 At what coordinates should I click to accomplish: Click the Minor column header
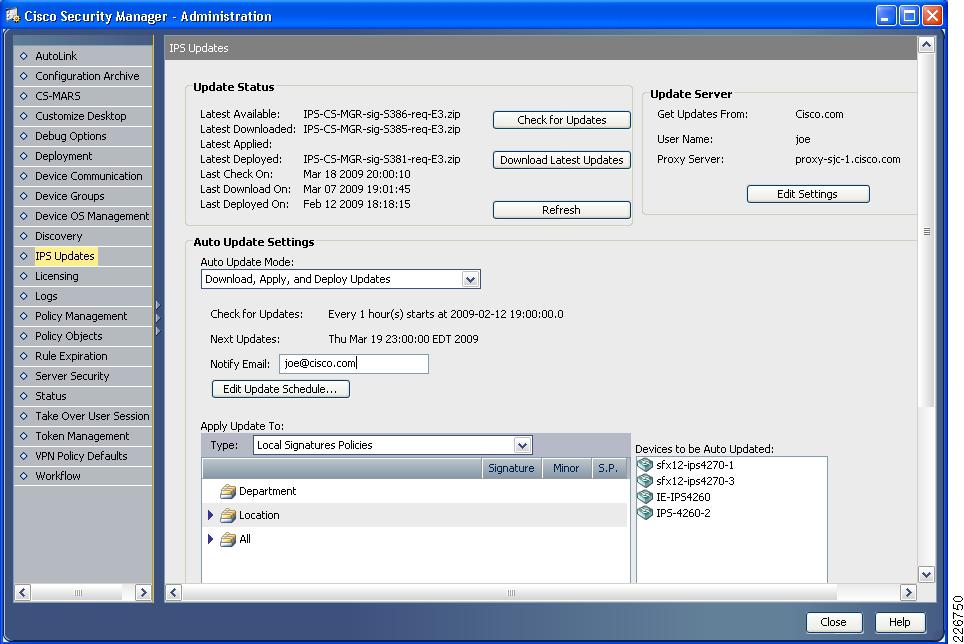(566, 468)
